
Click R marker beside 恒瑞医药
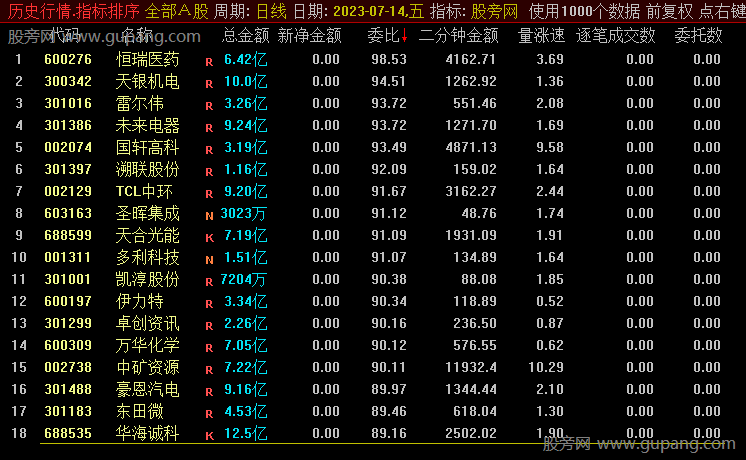(x=209, y=62)
